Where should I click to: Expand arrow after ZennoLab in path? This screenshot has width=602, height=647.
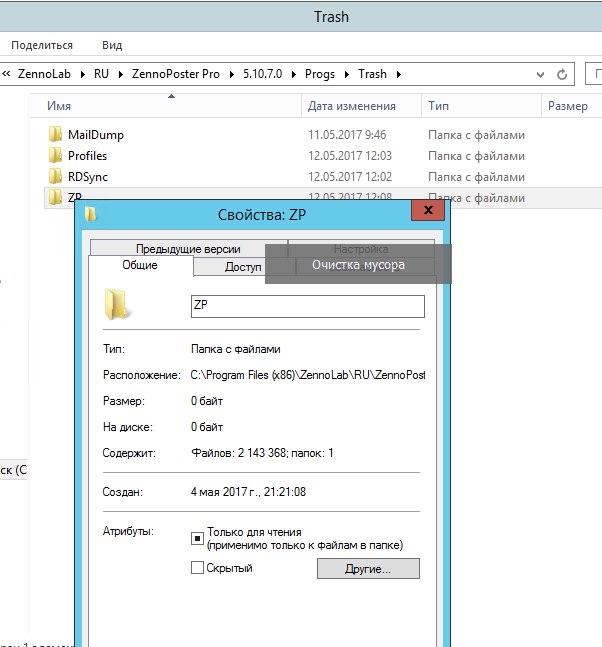tap(83, 74)
